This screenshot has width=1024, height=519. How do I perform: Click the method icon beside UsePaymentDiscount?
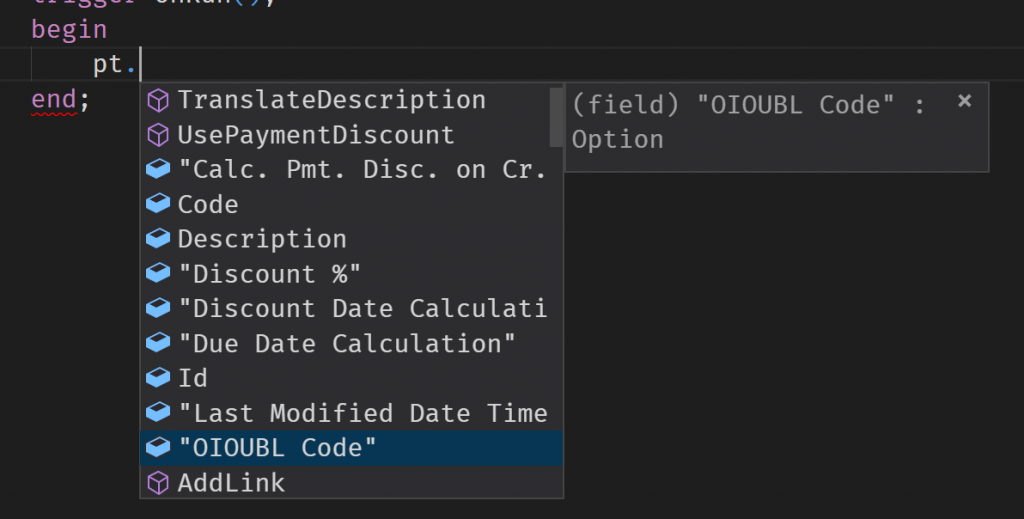click(x=158, y=135)
